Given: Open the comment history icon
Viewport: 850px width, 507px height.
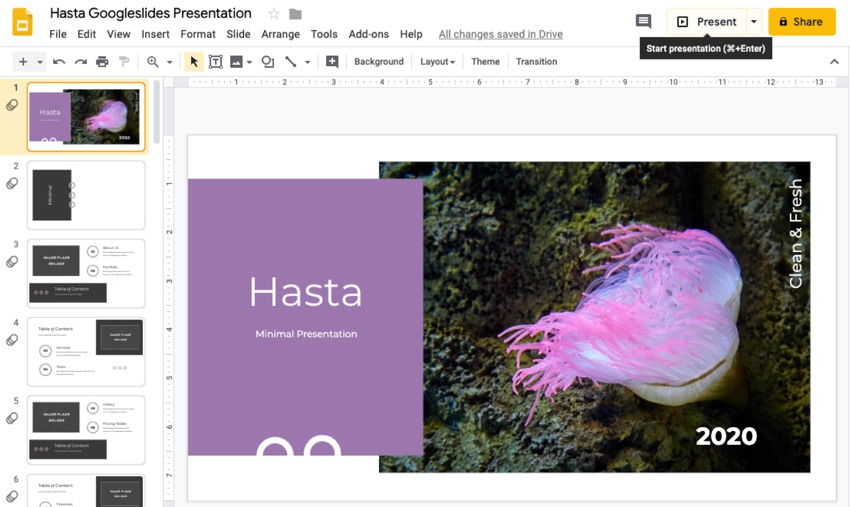Looking at the screenshot, I should 643,22.
